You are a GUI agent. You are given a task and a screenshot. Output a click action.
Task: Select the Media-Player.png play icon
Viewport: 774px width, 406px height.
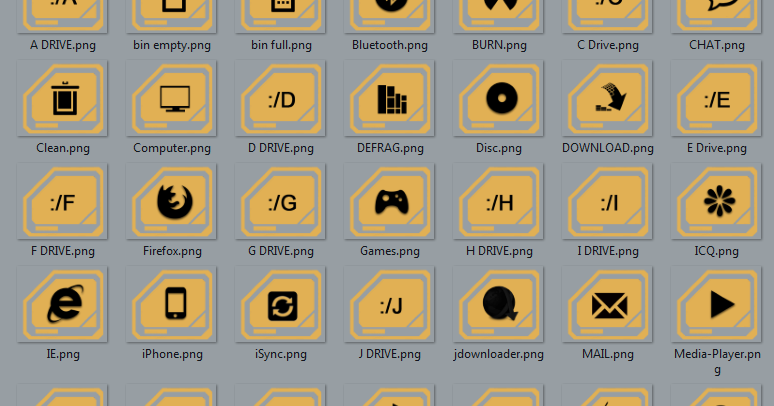click(717, 304)
